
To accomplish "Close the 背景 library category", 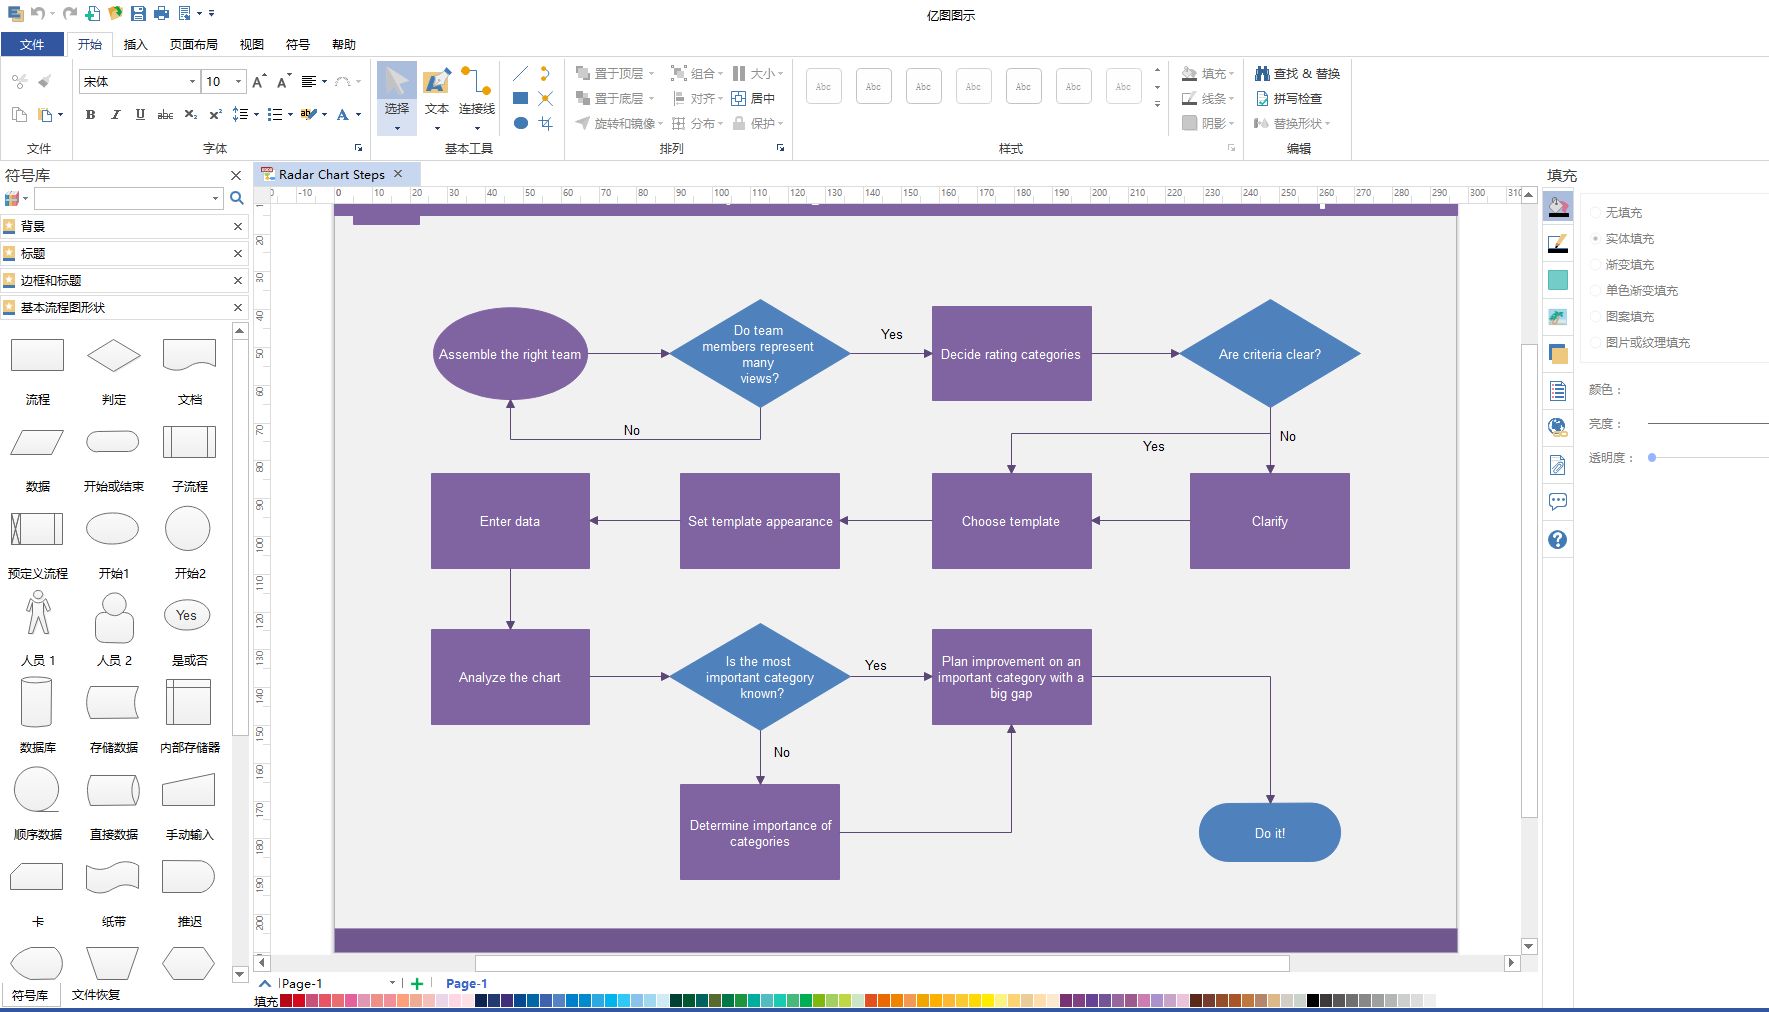I will (238, 227).
